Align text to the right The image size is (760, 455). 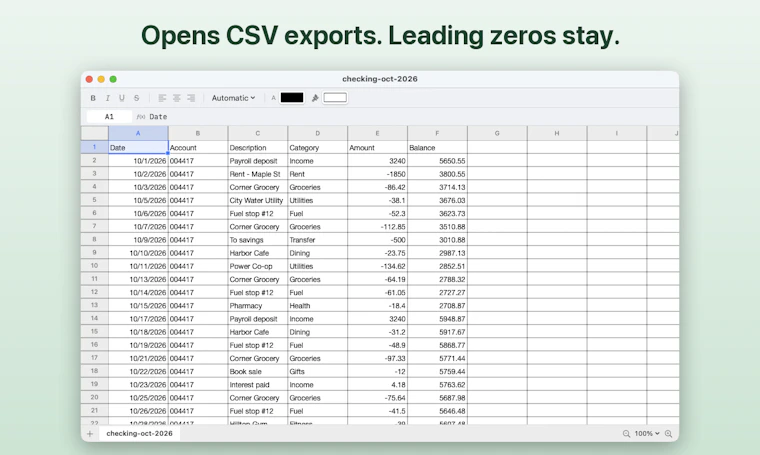click(x=191, y=98)
